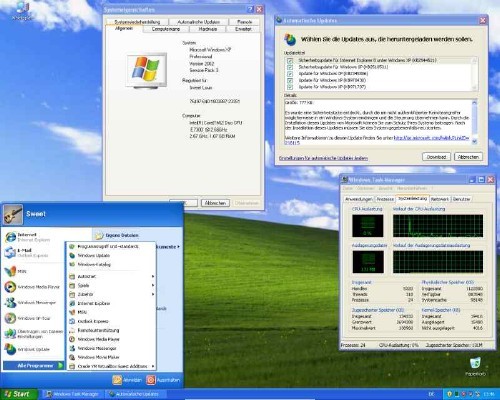The image size is (500, 400).
Task: Open Arbeitsplatz desktop icon
Action: pyautogui.click(x=22, y=11)
